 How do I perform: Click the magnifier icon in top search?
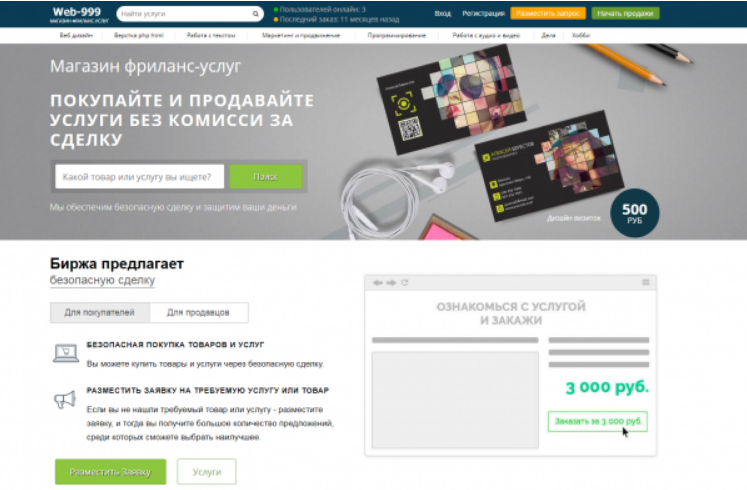255,14
